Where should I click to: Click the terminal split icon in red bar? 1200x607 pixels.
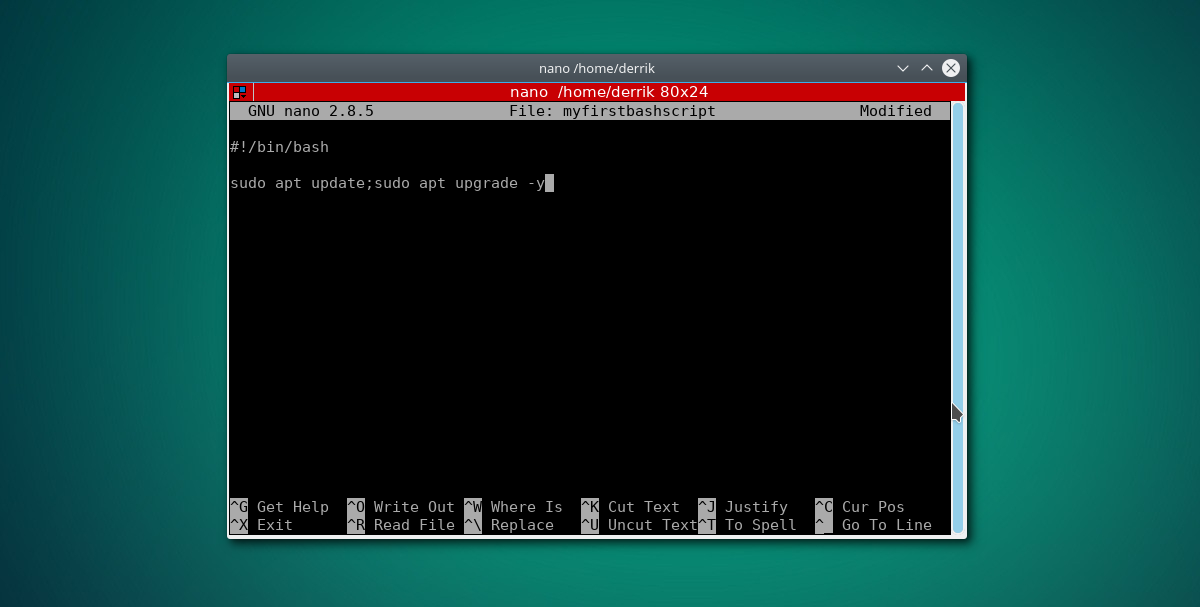point(239,92)
